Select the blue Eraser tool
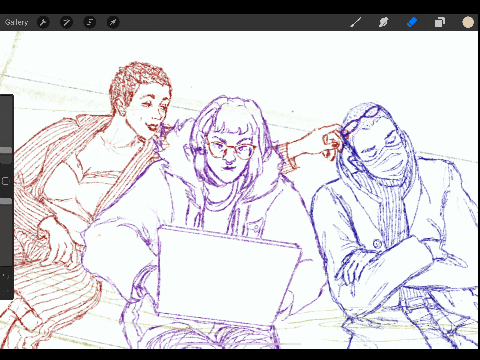 pyautogui.click(x=412, y=22)
